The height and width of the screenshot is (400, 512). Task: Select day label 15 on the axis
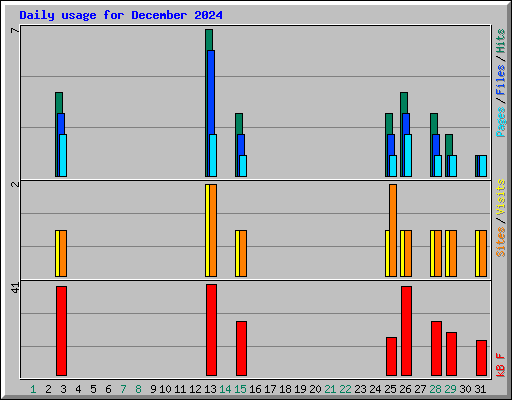point(241,389)
